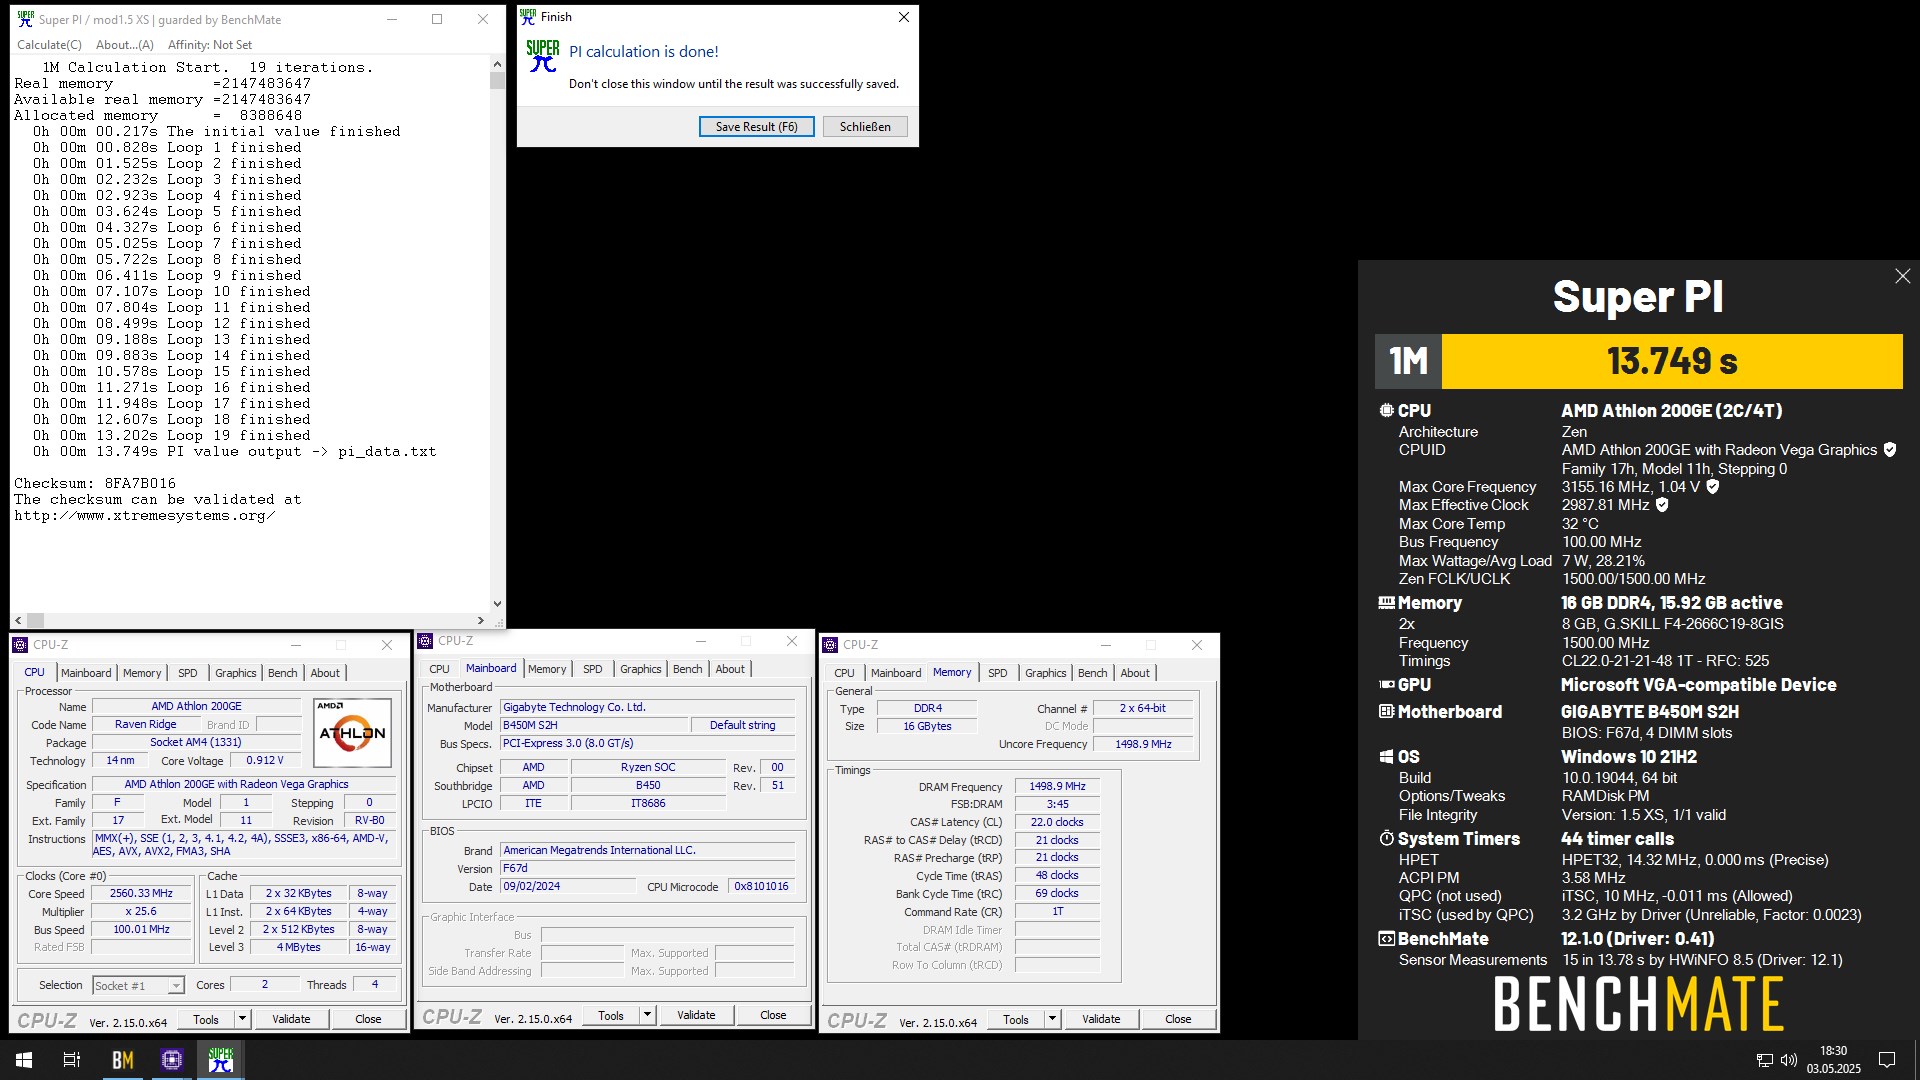
Task: Click the xtremesystems.org URL text
Action: pos(144,516)
